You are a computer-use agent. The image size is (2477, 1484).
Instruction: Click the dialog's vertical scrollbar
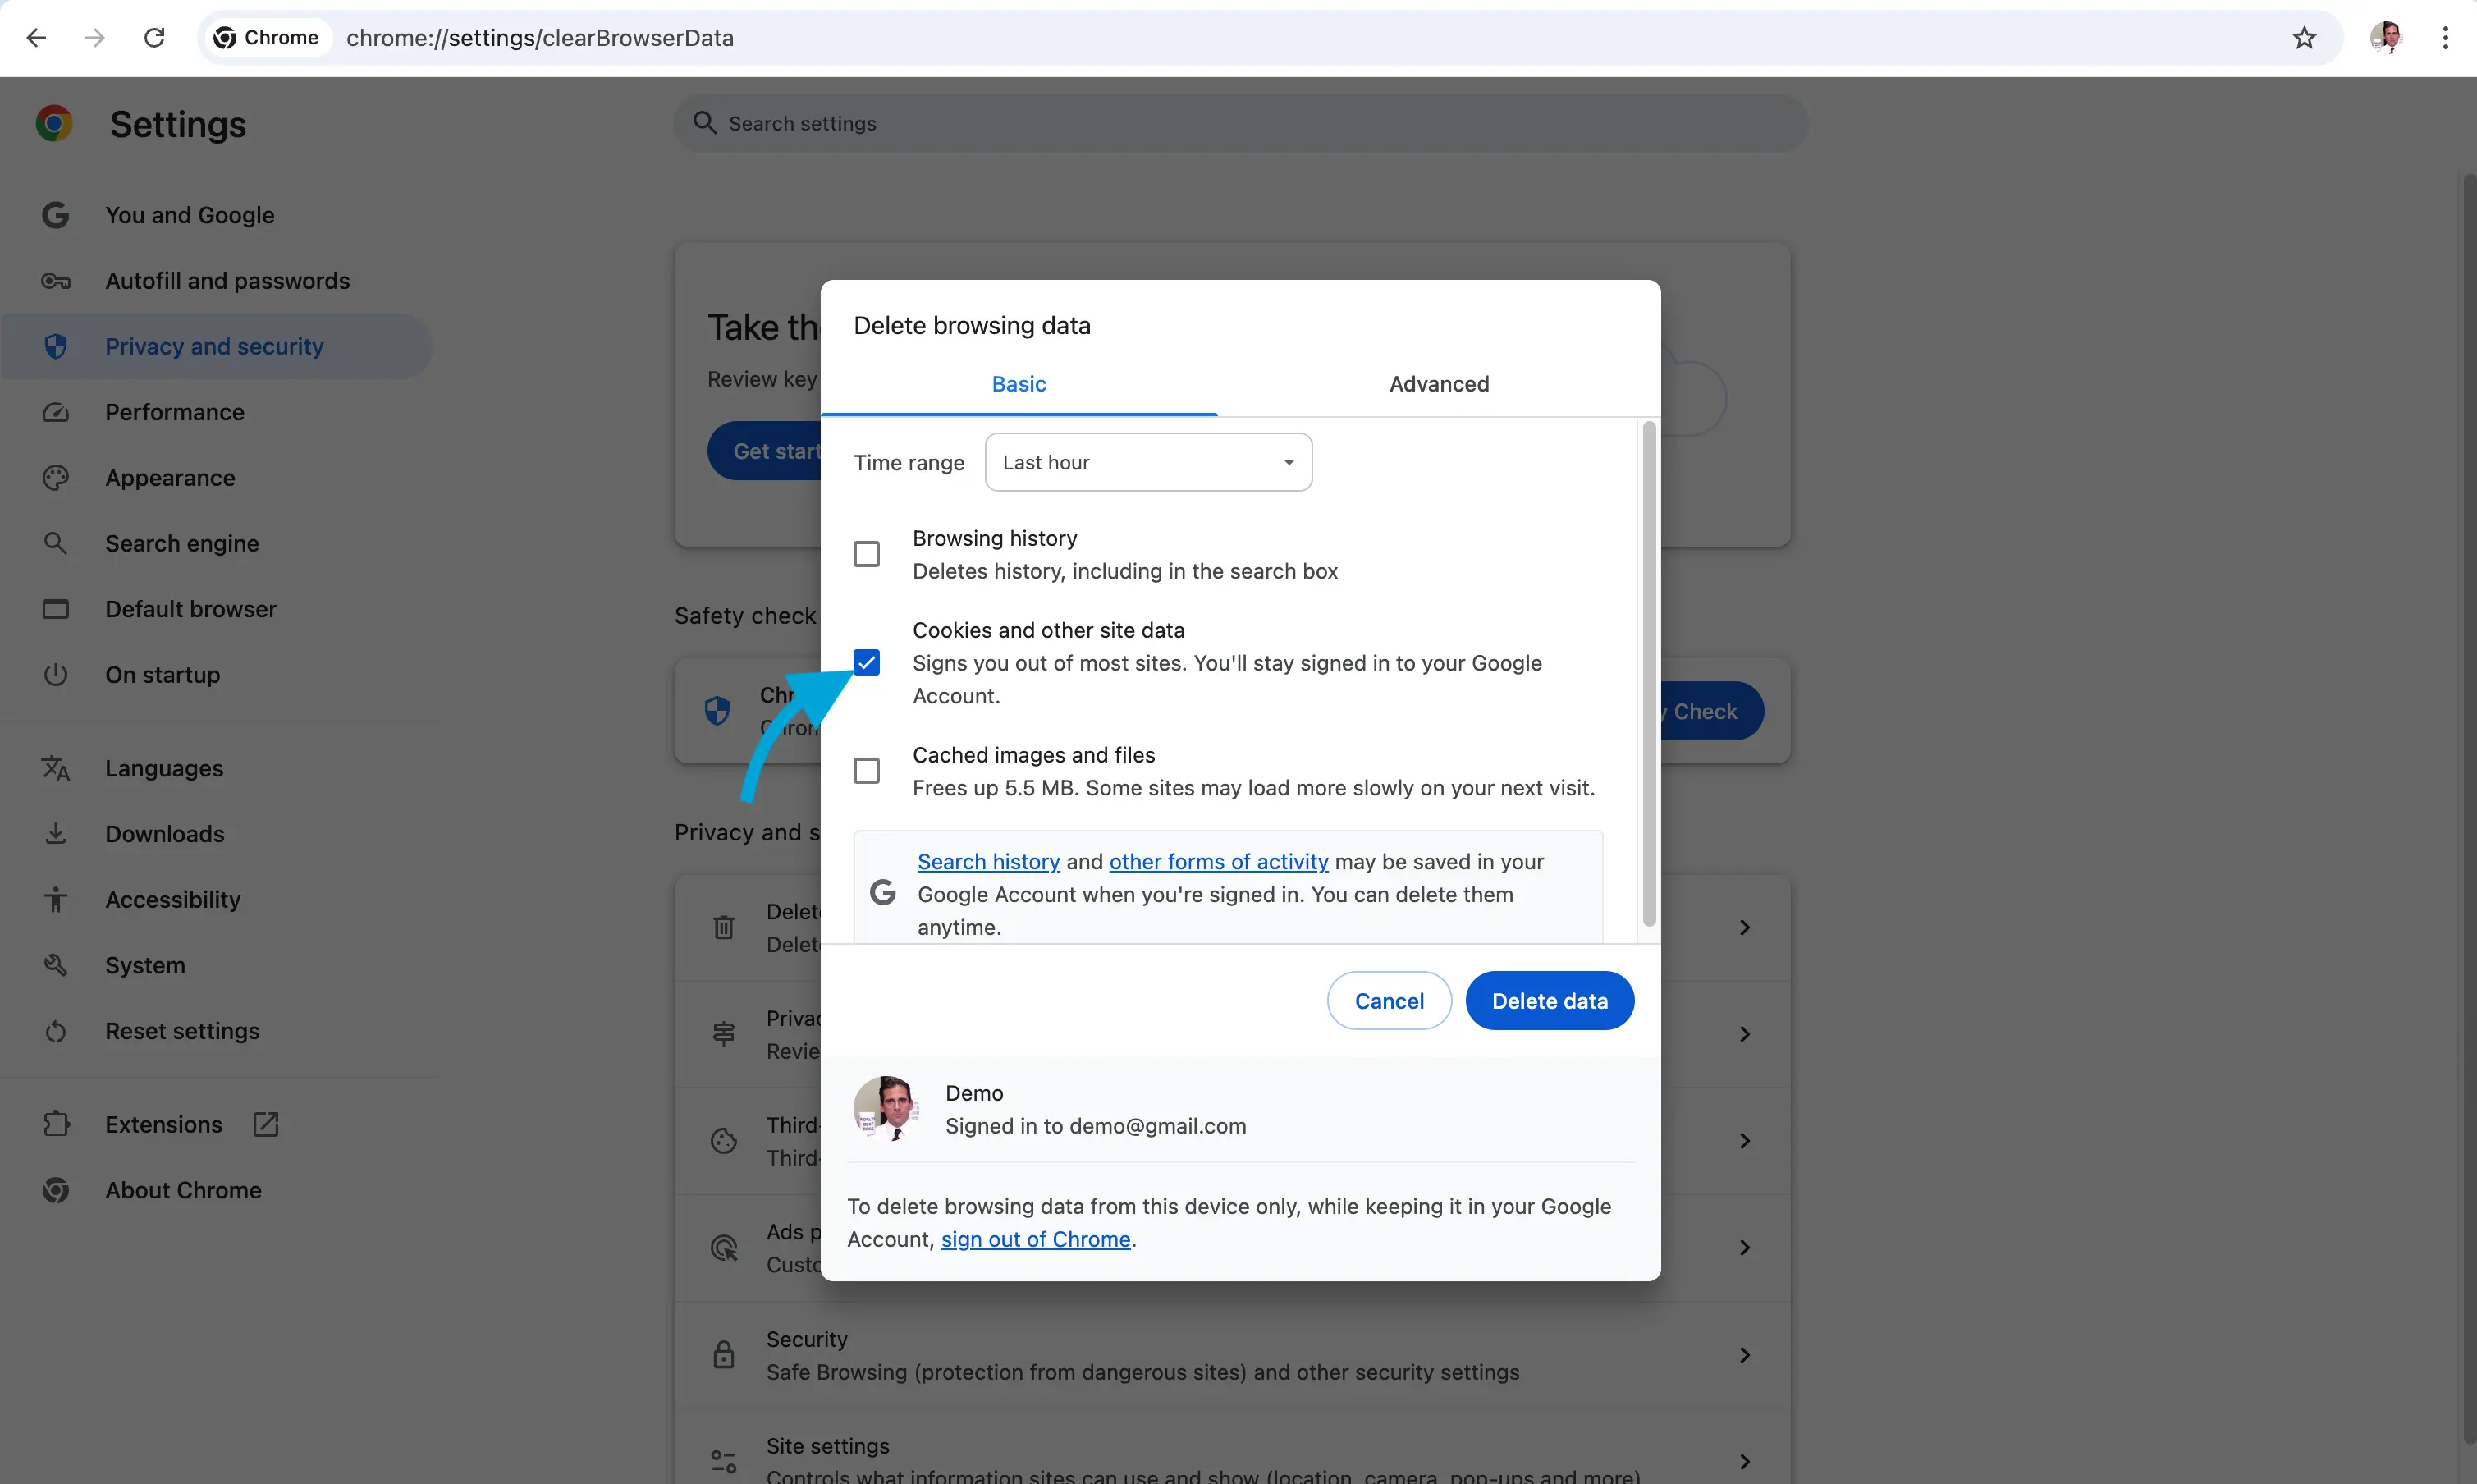[x=1649, y=674]
